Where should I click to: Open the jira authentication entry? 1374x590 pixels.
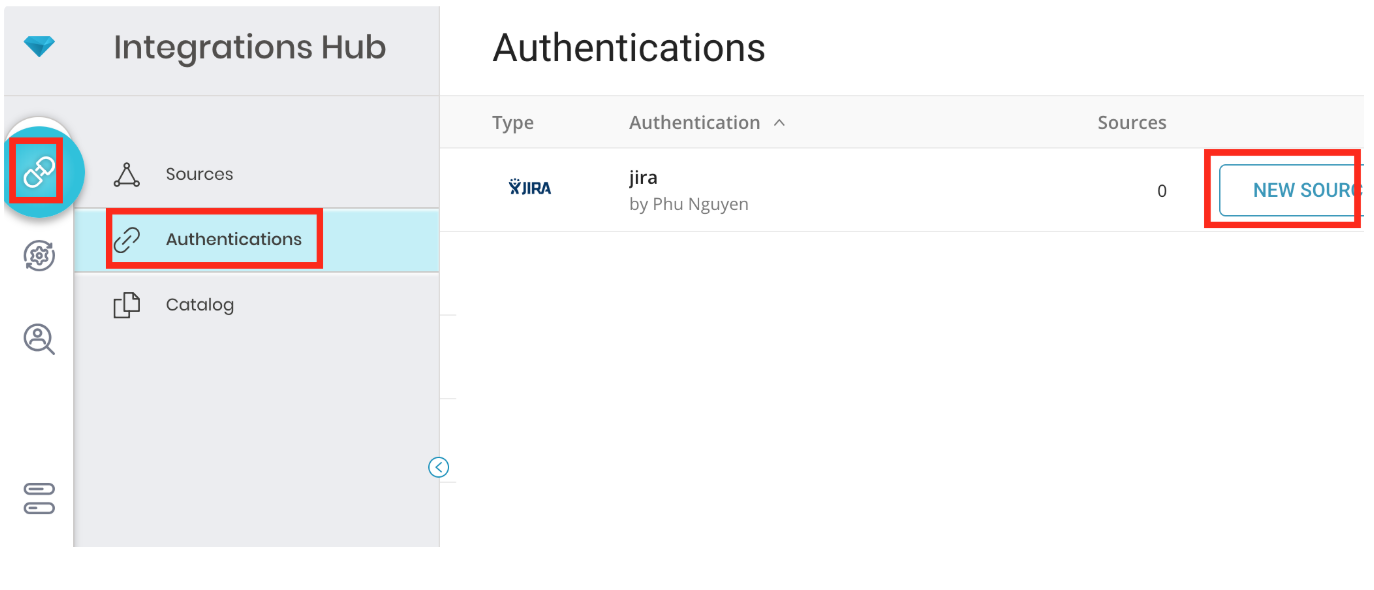[643, 178]
